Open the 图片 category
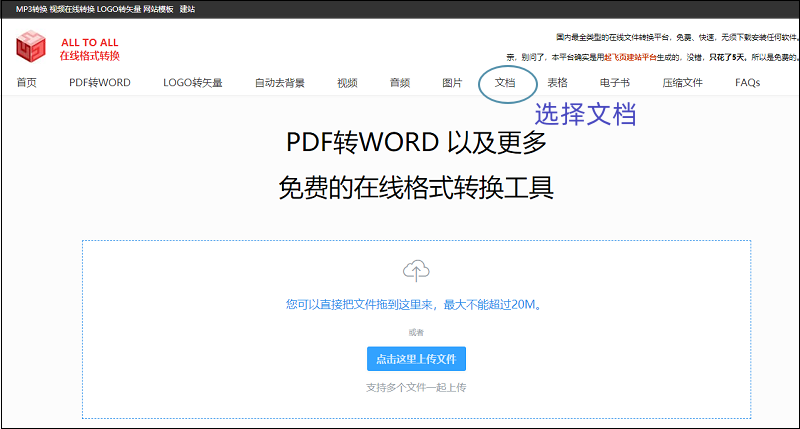Viewport: 800px width, 429px height. [x=452, y=83]
